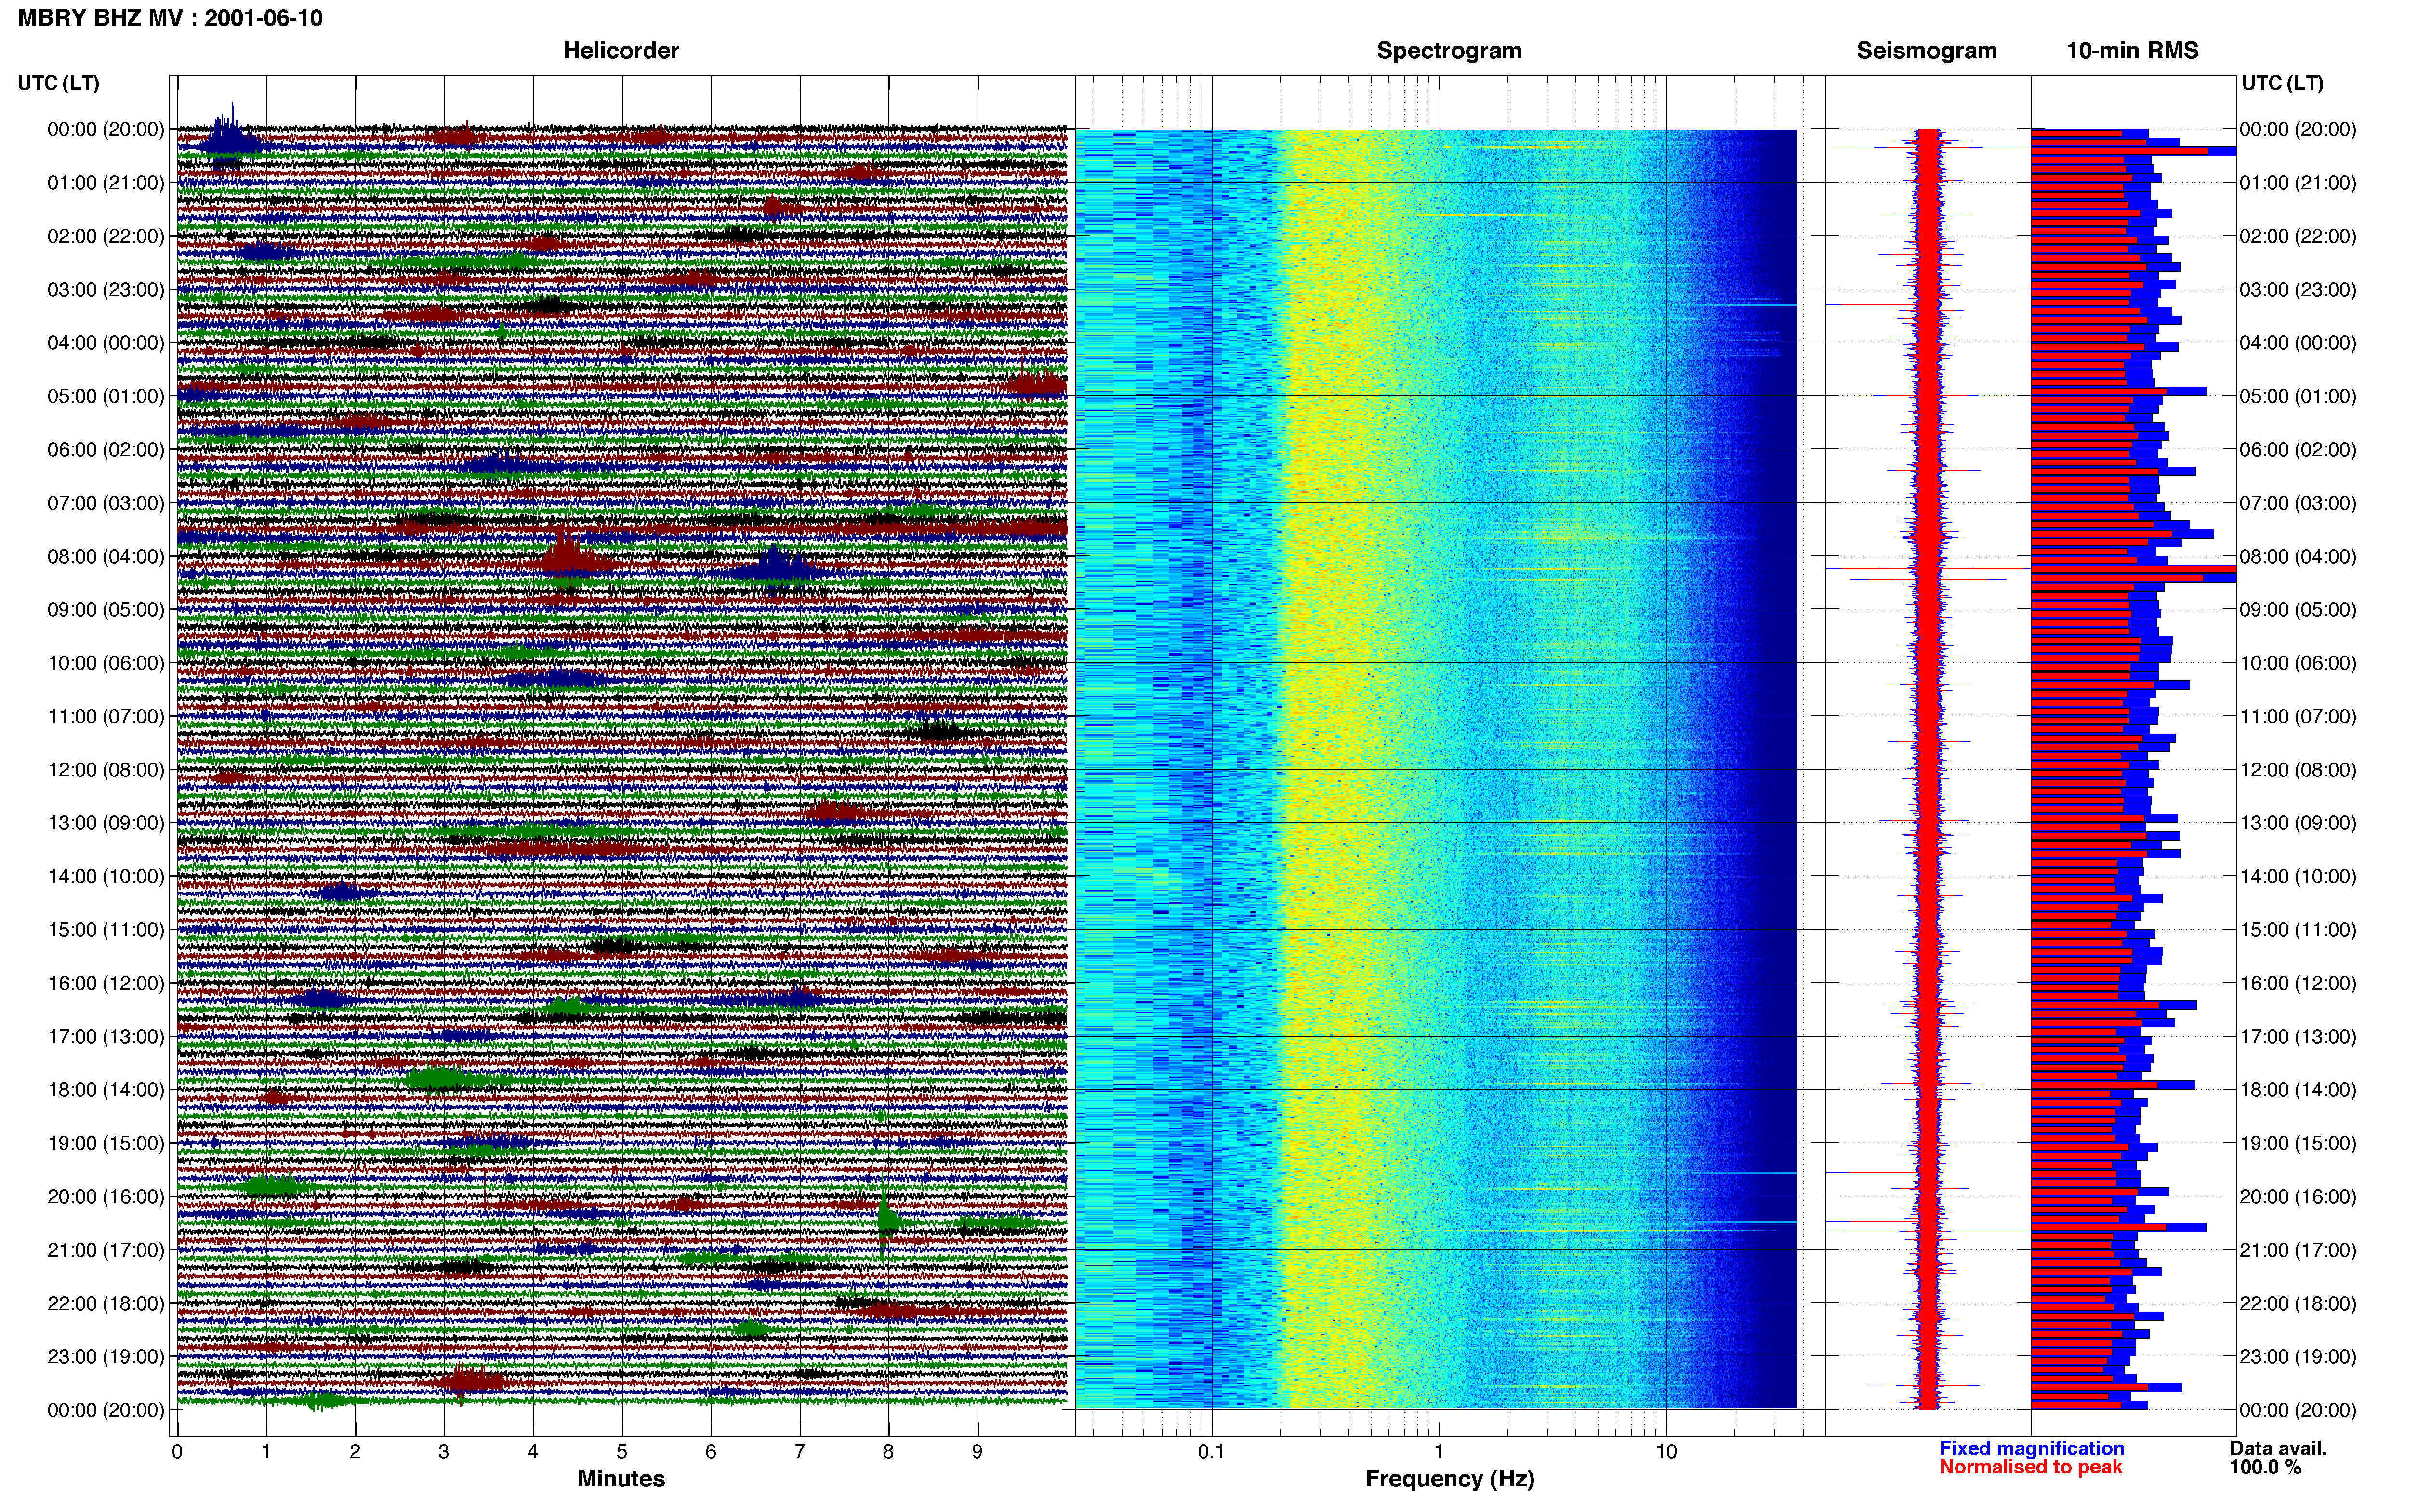This screenshot has height=1512, width=2418.
Task: Click left time label '04:00 (00:00)'
Action: click(x=105, y=343)
